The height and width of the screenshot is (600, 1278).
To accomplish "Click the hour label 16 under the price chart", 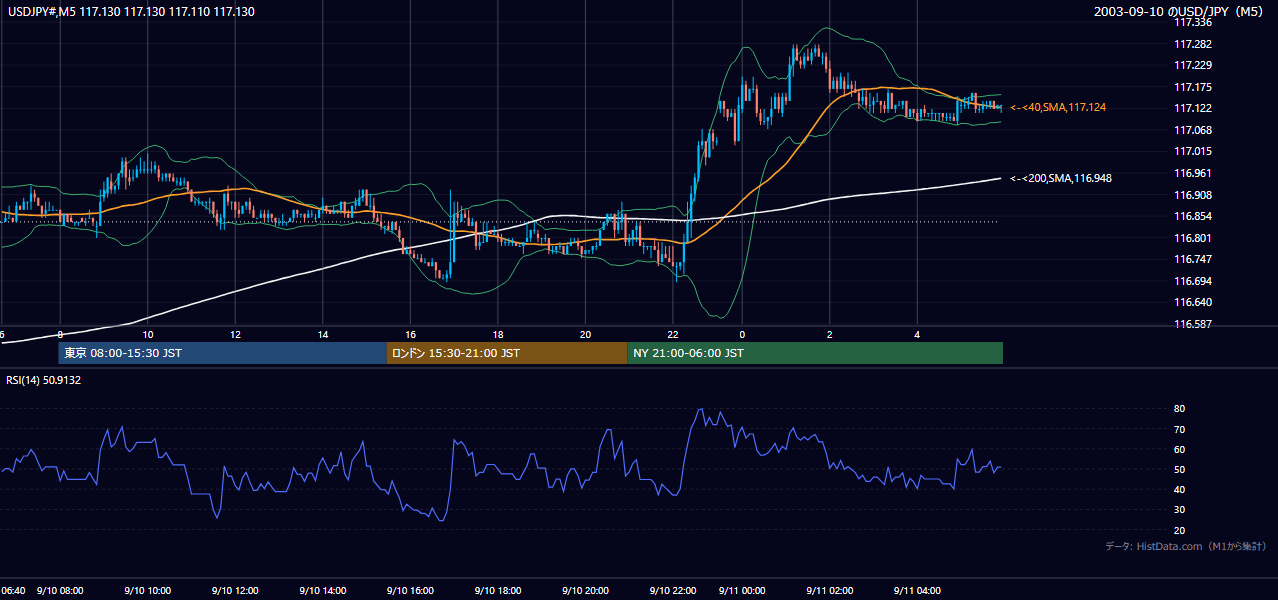I will point(410,334).
